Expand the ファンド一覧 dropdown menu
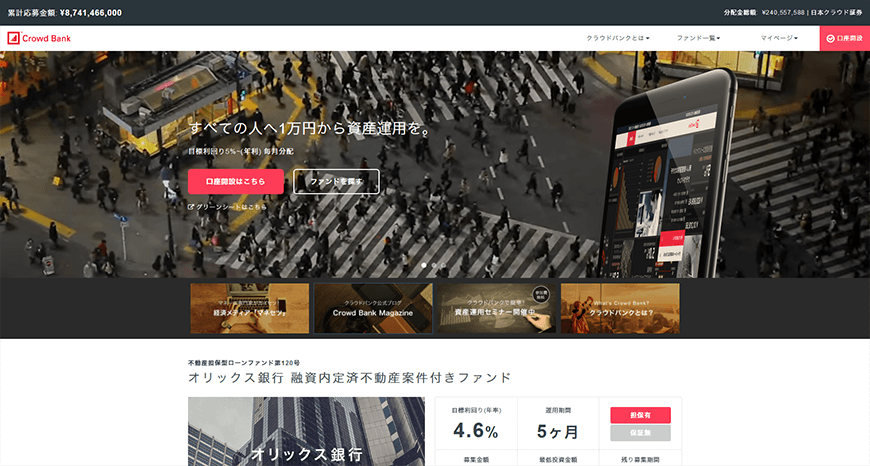Image resolution: width=870 pixels, height=466 pixels. coord(698,38)
